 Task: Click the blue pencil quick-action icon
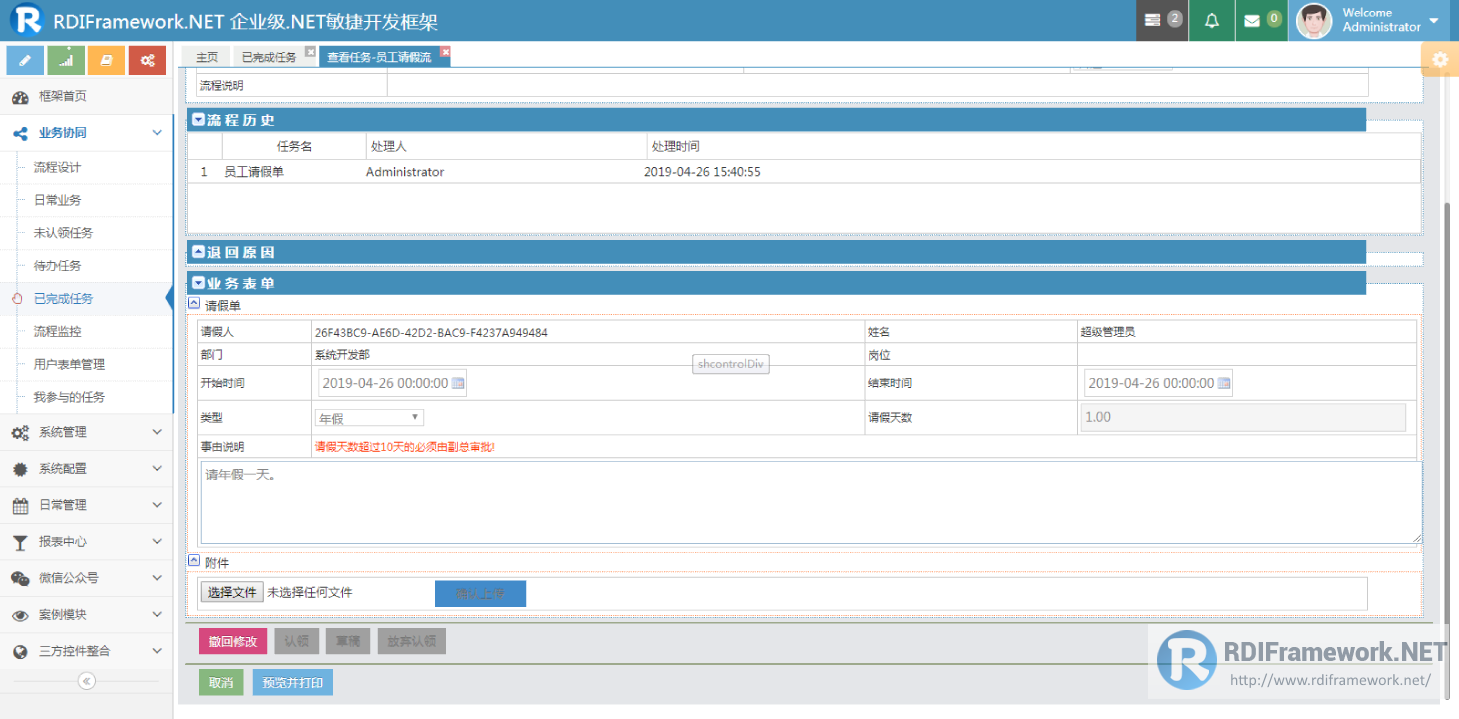point(25,61)
